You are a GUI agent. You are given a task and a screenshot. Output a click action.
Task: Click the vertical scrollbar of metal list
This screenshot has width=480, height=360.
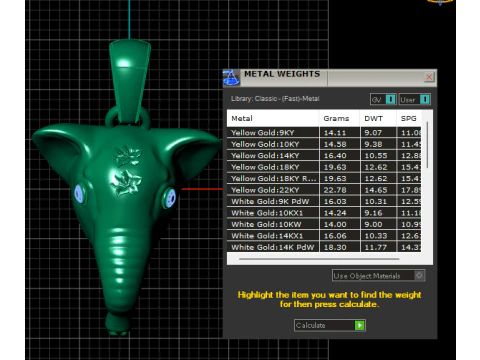tap(427, 145)
